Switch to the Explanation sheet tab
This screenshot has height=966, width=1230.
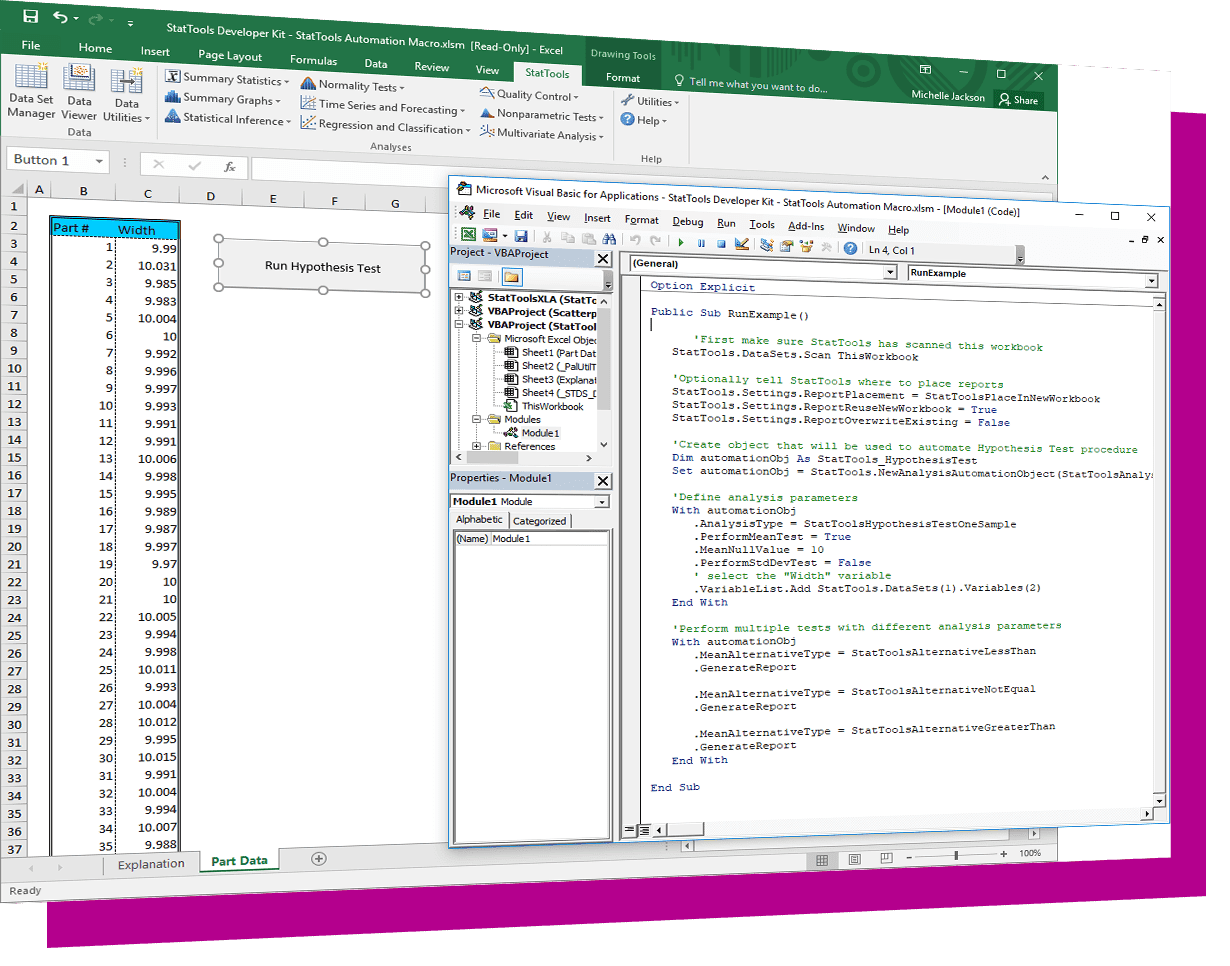[x=151, y=864]
